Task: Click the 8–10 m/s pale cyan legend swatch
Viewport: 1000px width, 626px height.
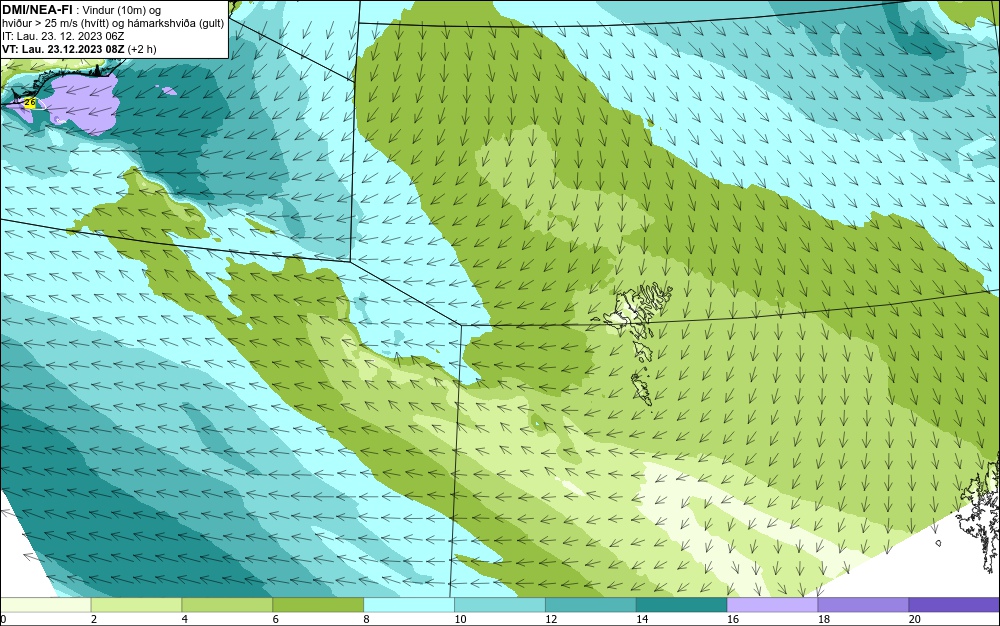Action: [x=409, y=605]
